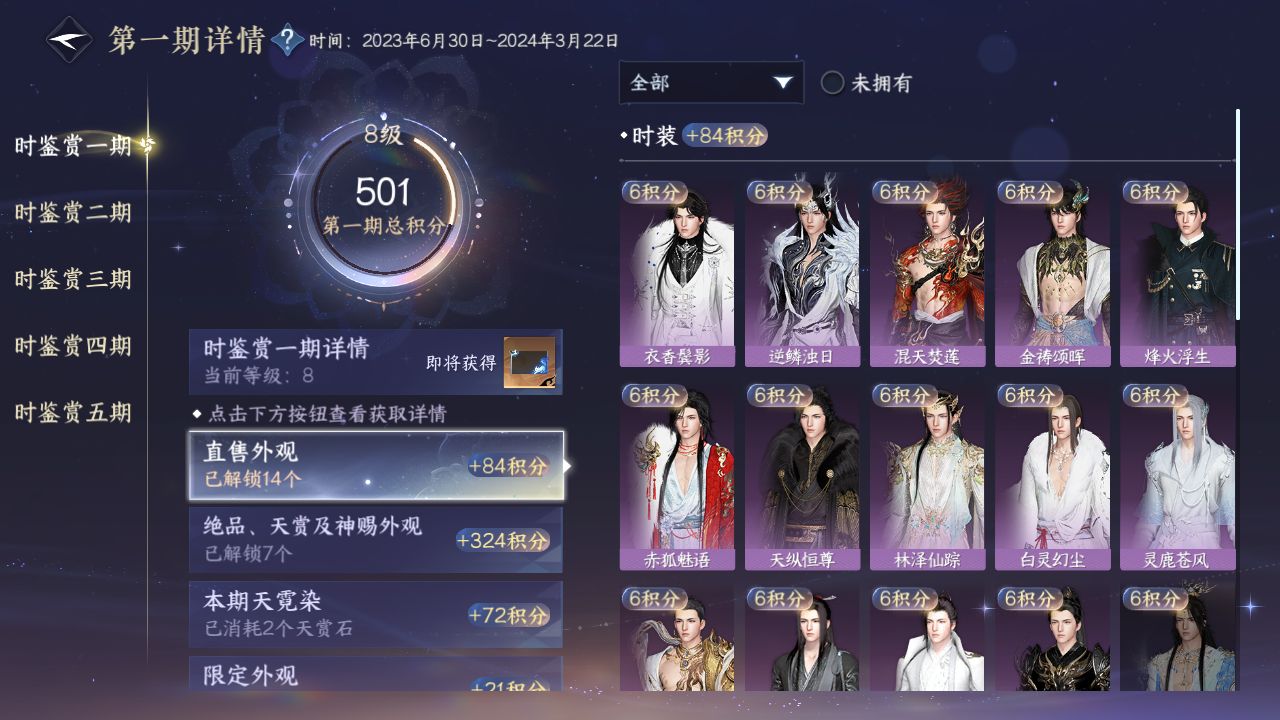The height and width of the screenshot is (720, 1280).
Task: Toggle the 未拥有 radio filter
Action: point(866,83)
